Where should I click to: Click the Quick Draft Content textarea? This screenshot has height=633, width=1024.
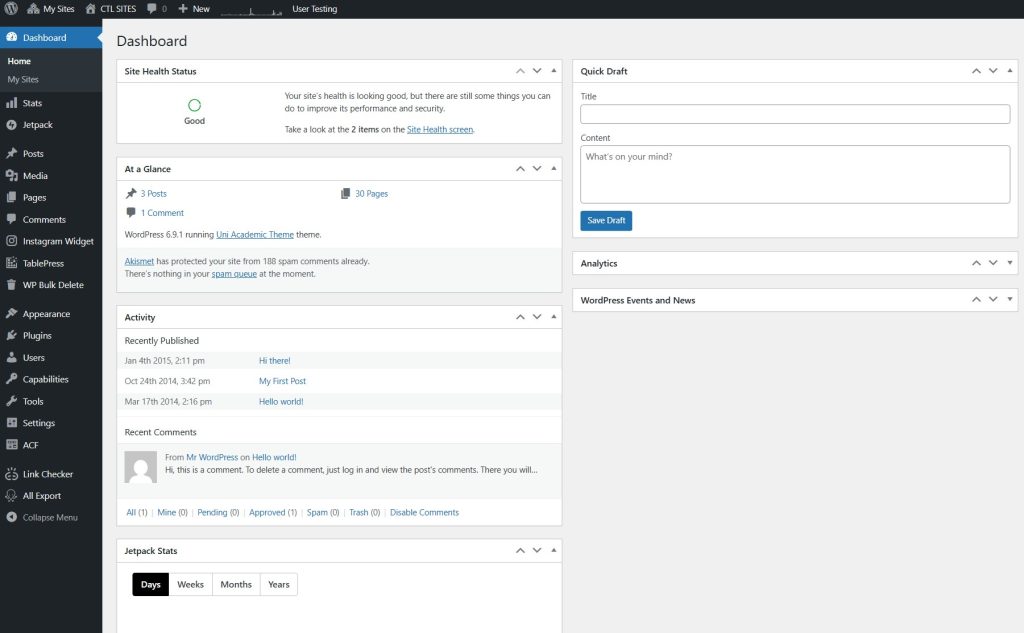click(795, 174)
